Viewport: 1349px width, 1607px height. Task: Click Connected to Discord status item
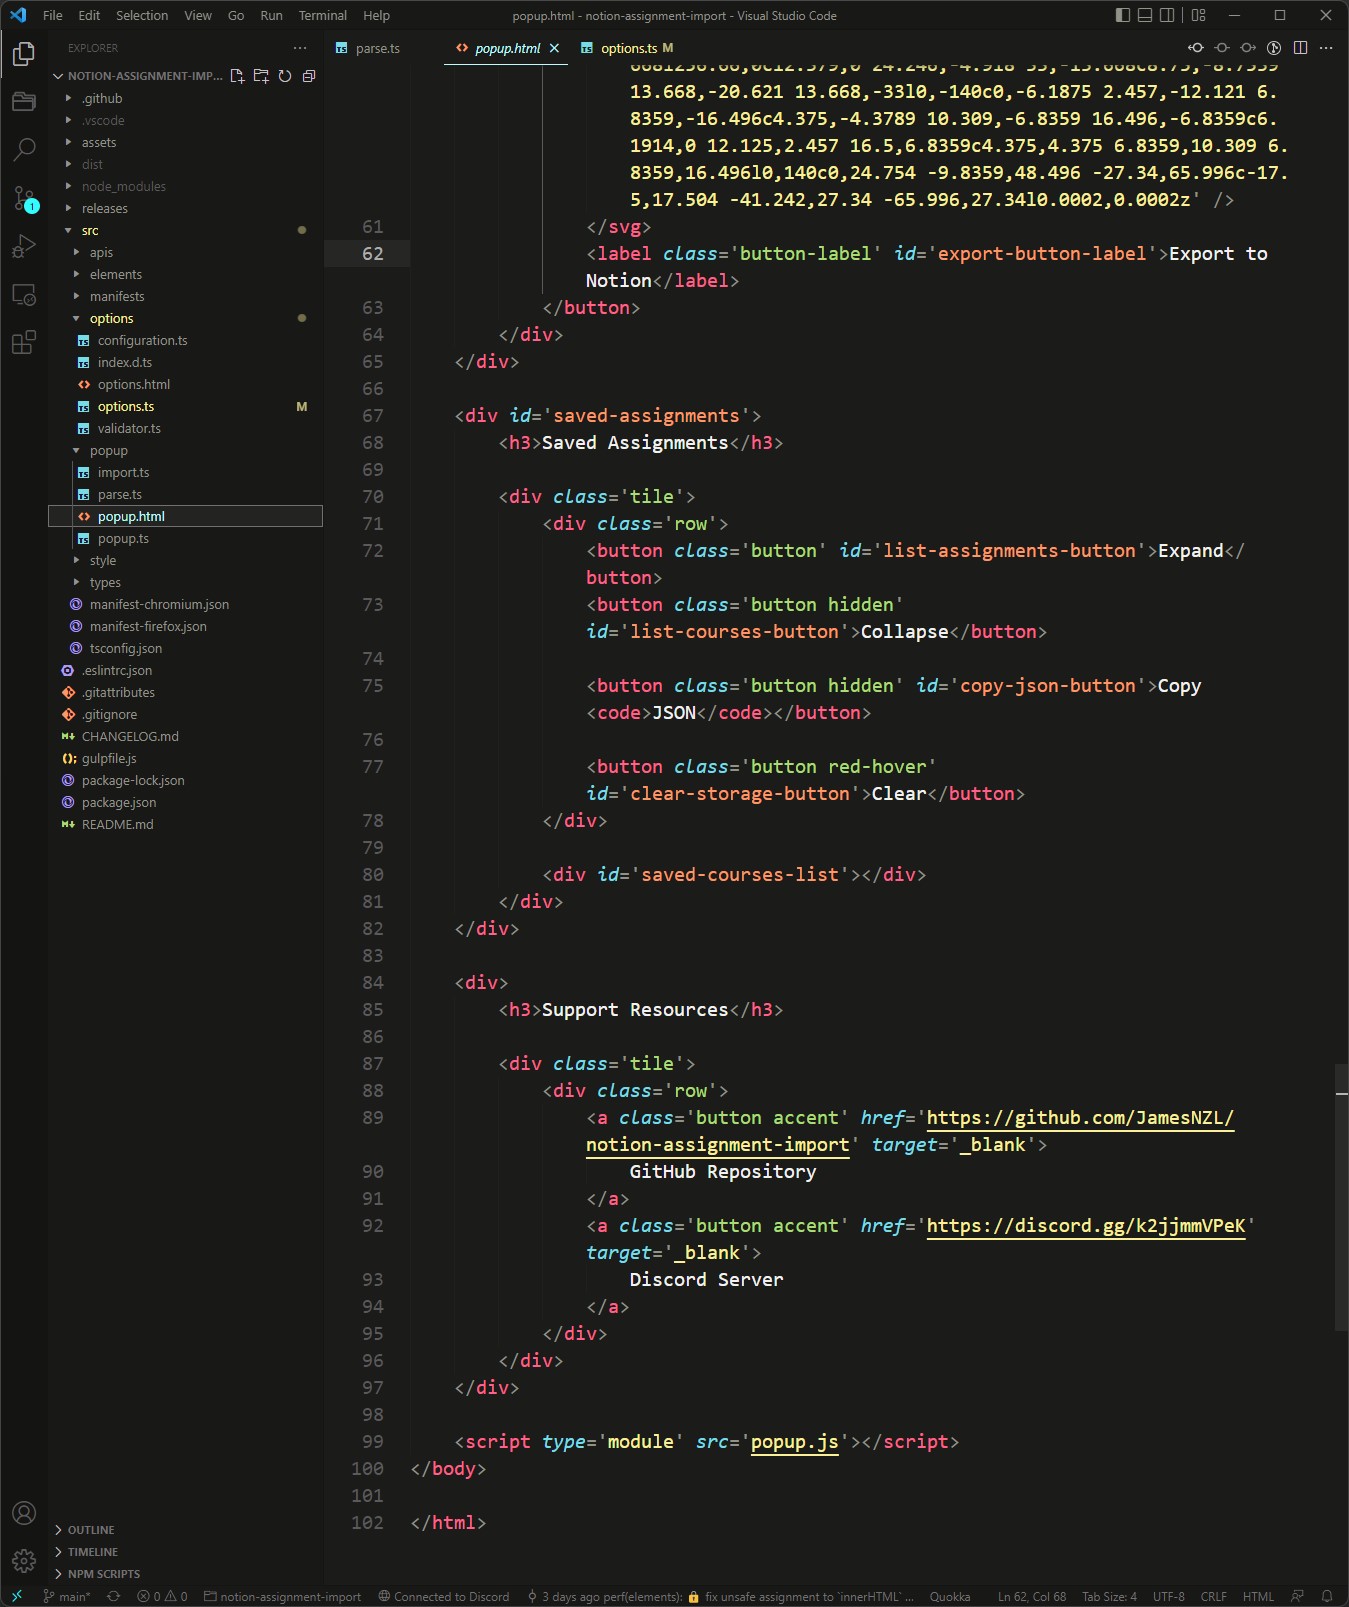coord(444,1596)
